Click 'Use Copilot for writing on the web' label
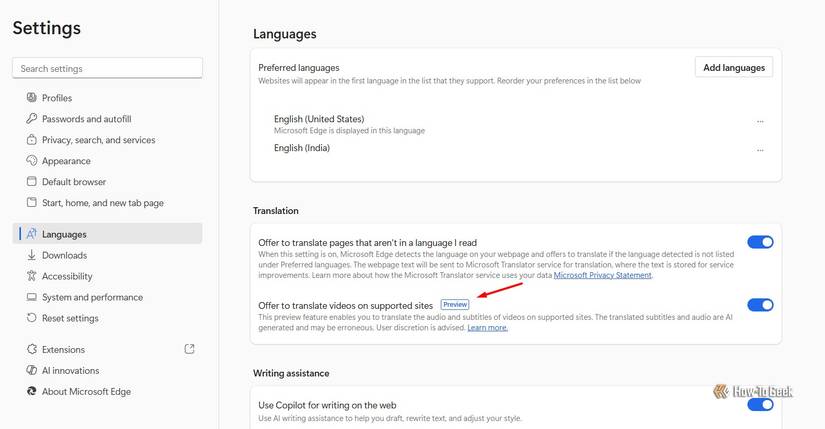This screenshot has width=825, height=429. 327,405
